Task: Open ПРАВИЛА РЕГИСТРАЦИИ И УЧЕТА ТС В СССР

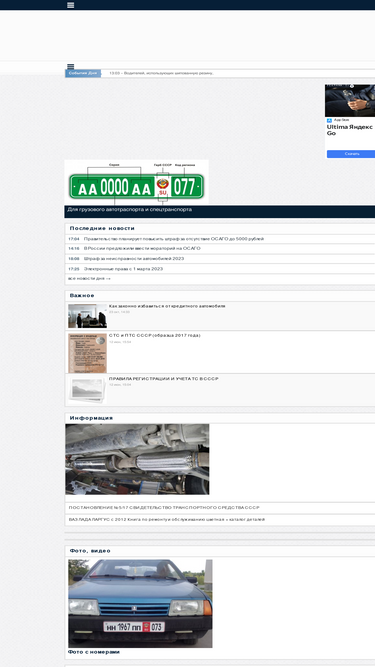Action: click(164, 379)
